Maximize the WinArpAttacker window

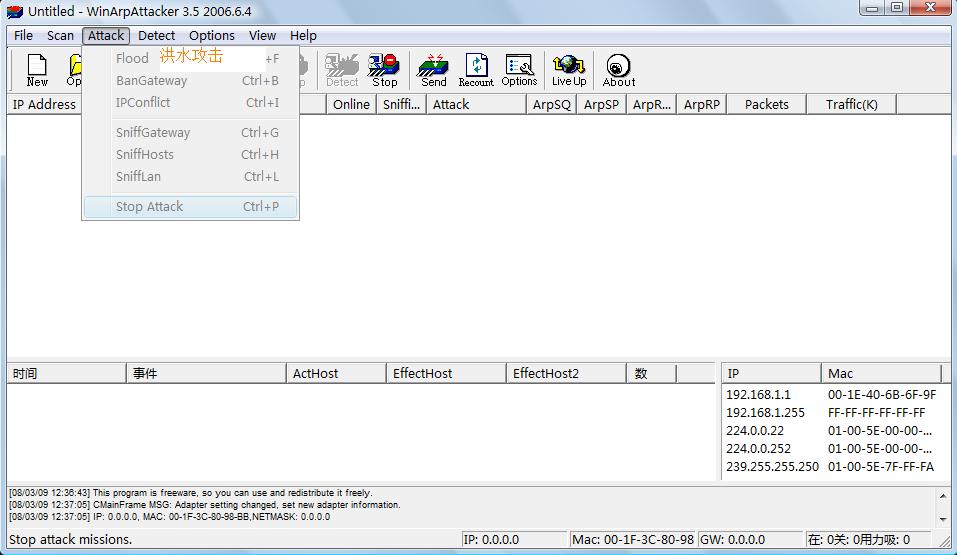pyautogui.click(x=897, y=8)
